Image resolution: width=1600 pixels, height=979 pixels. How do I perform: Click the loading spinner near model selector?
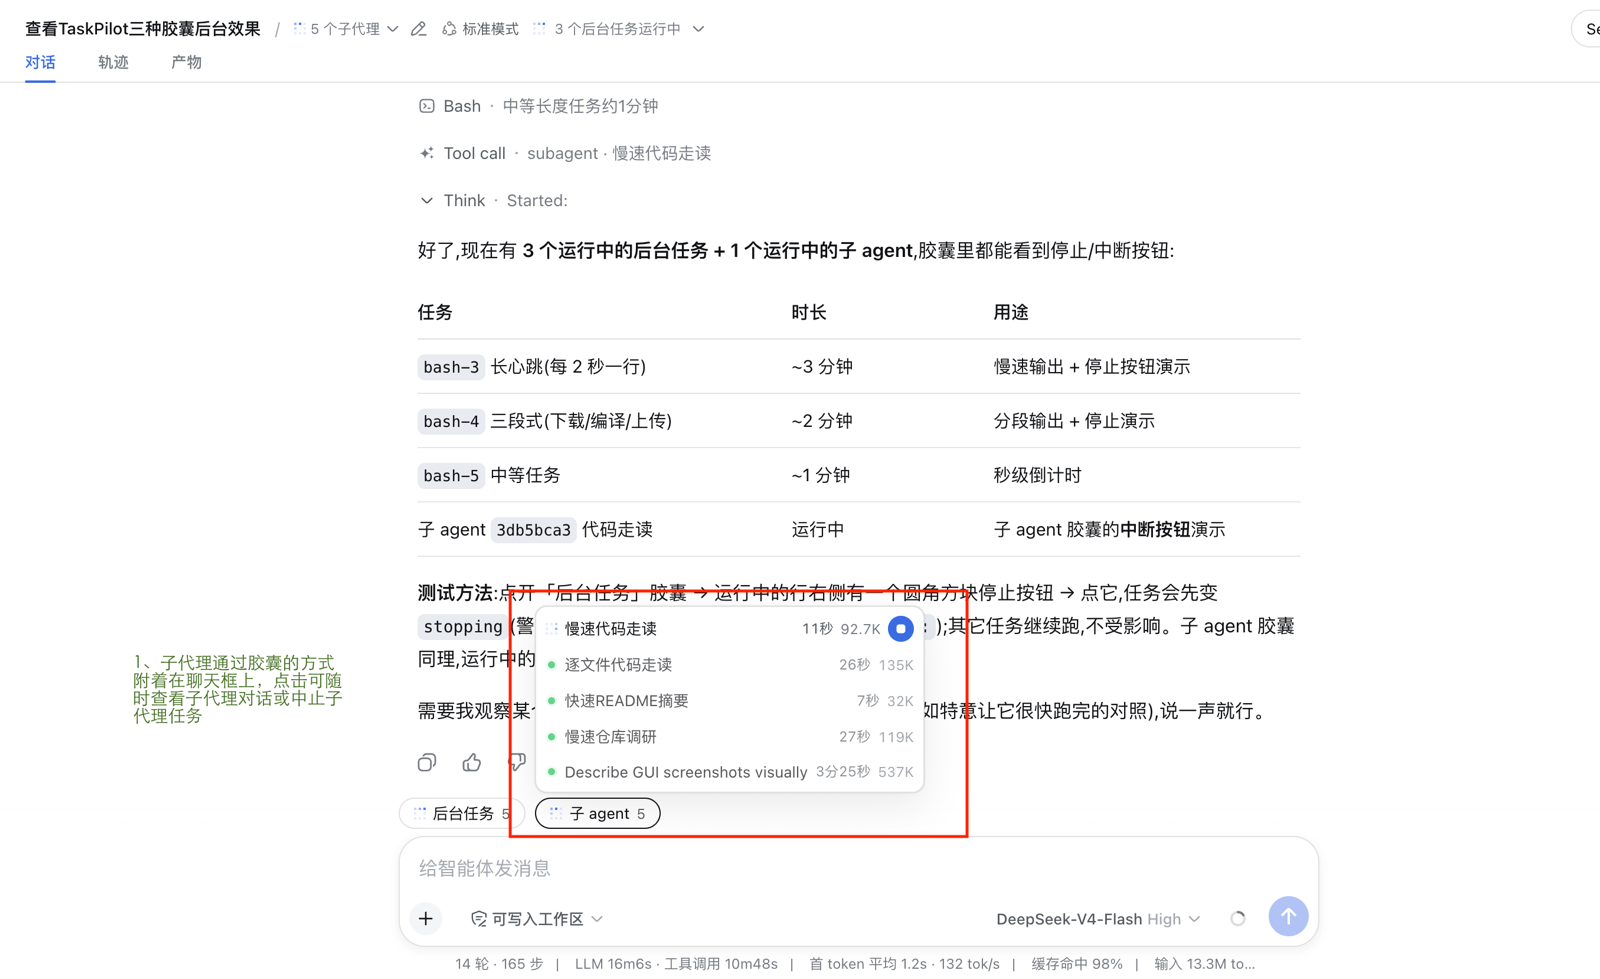point(1238,918)
